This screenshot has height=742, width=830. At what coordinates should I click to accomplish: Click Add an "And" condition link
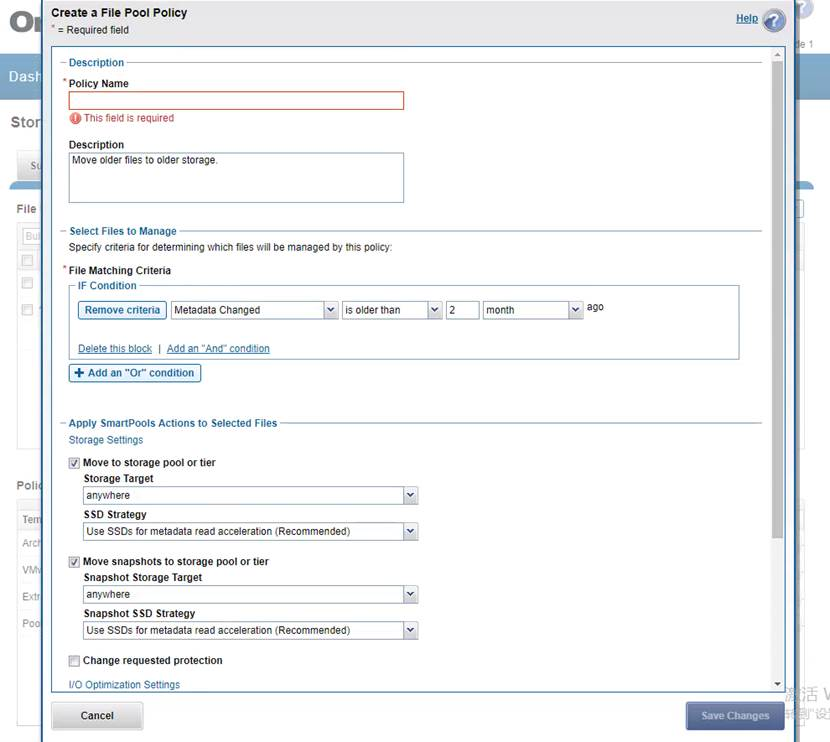(218, 349)
